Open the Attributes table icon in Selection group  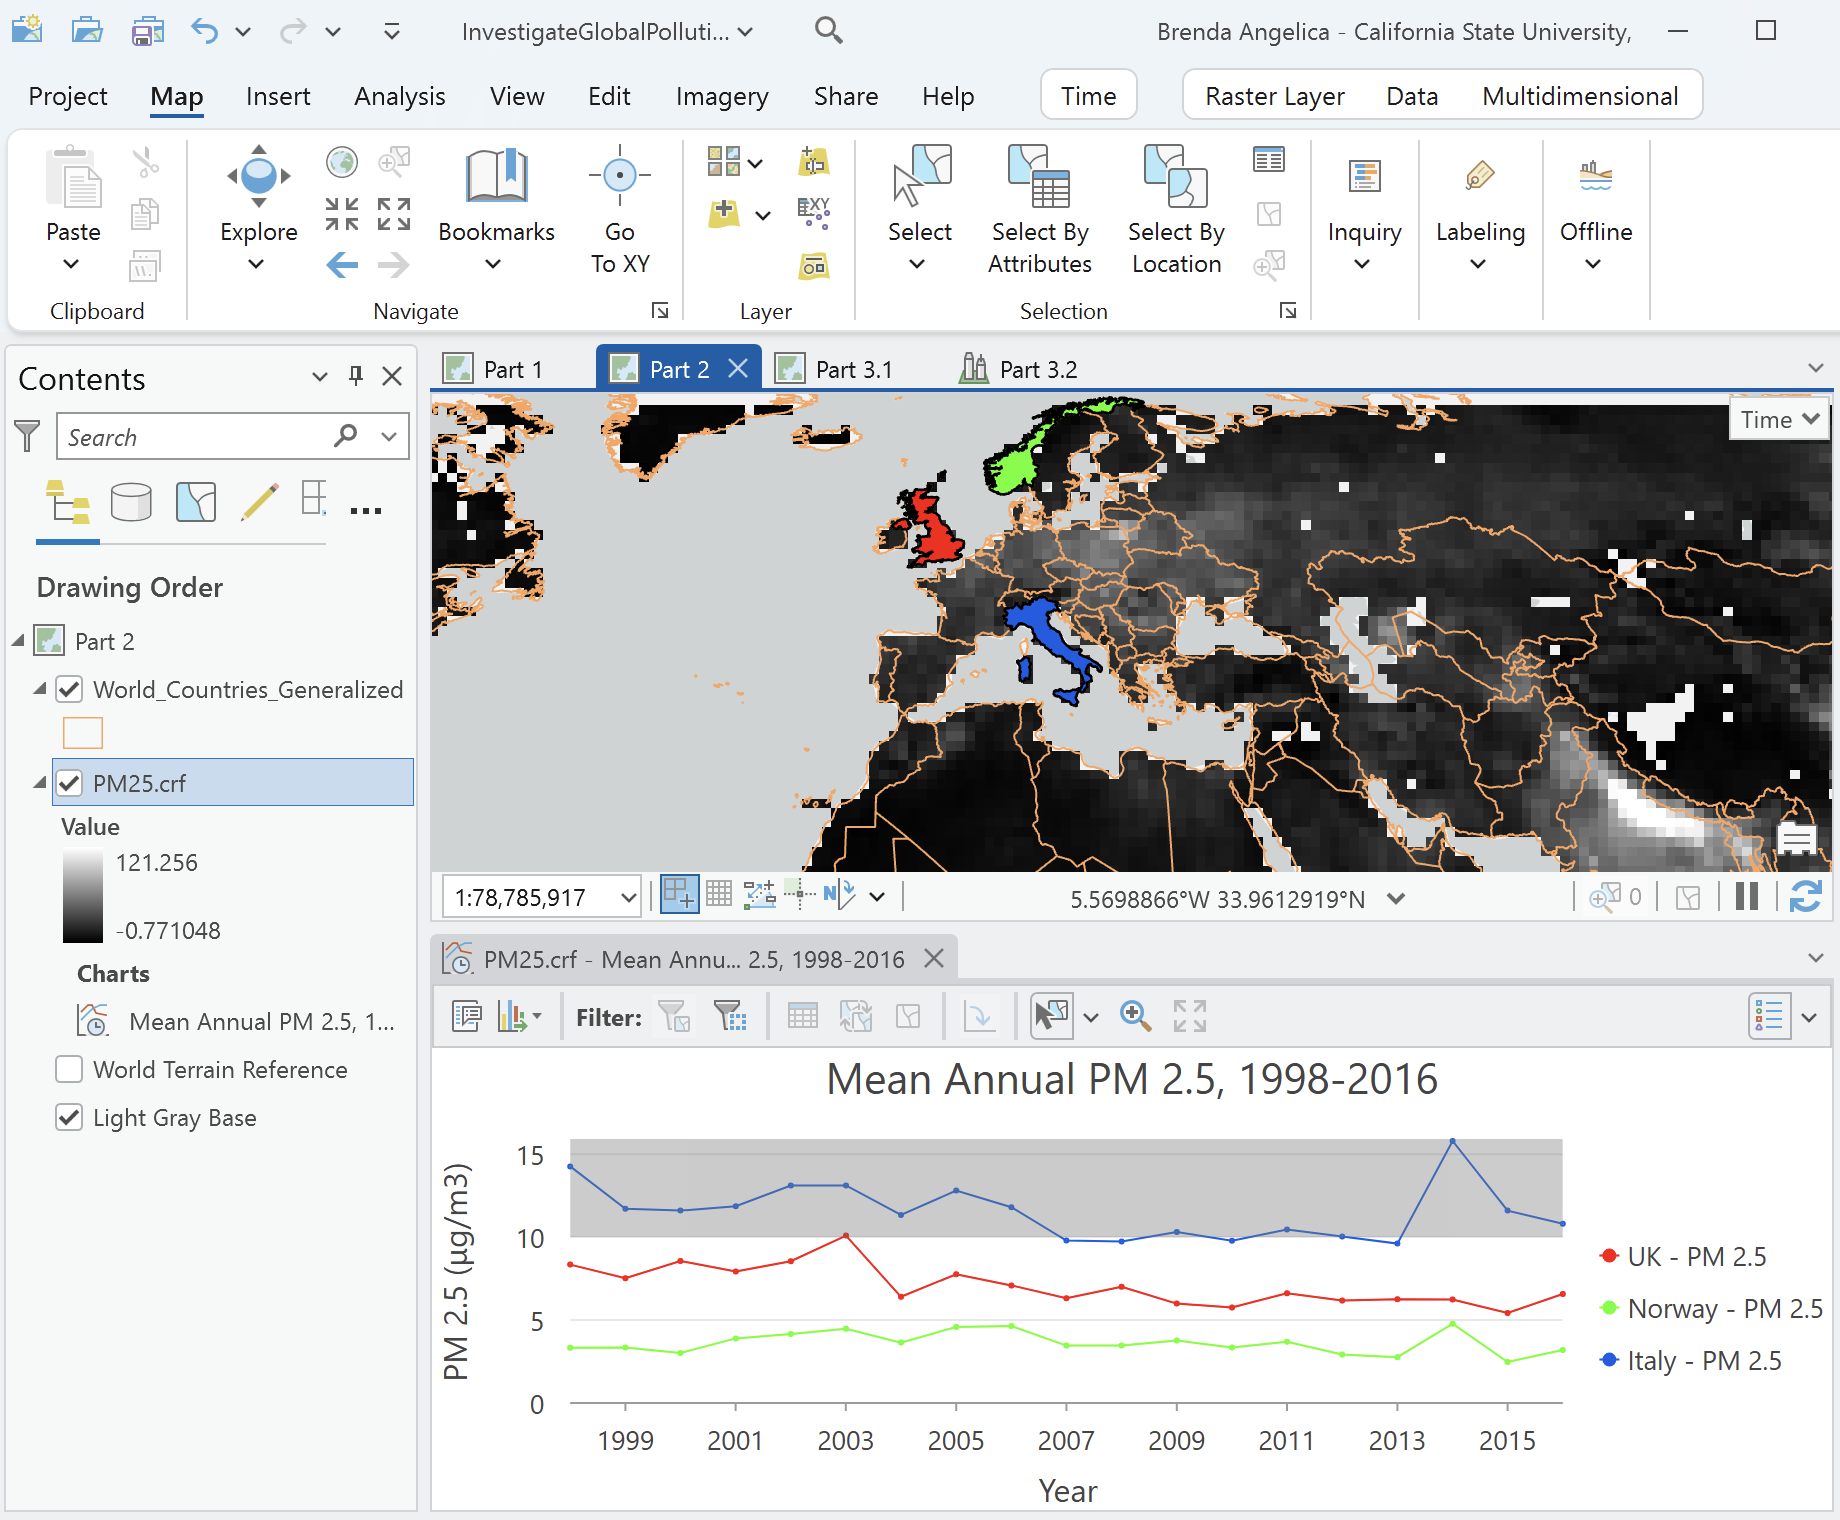pyautogui.click(x=1269, y=160)
